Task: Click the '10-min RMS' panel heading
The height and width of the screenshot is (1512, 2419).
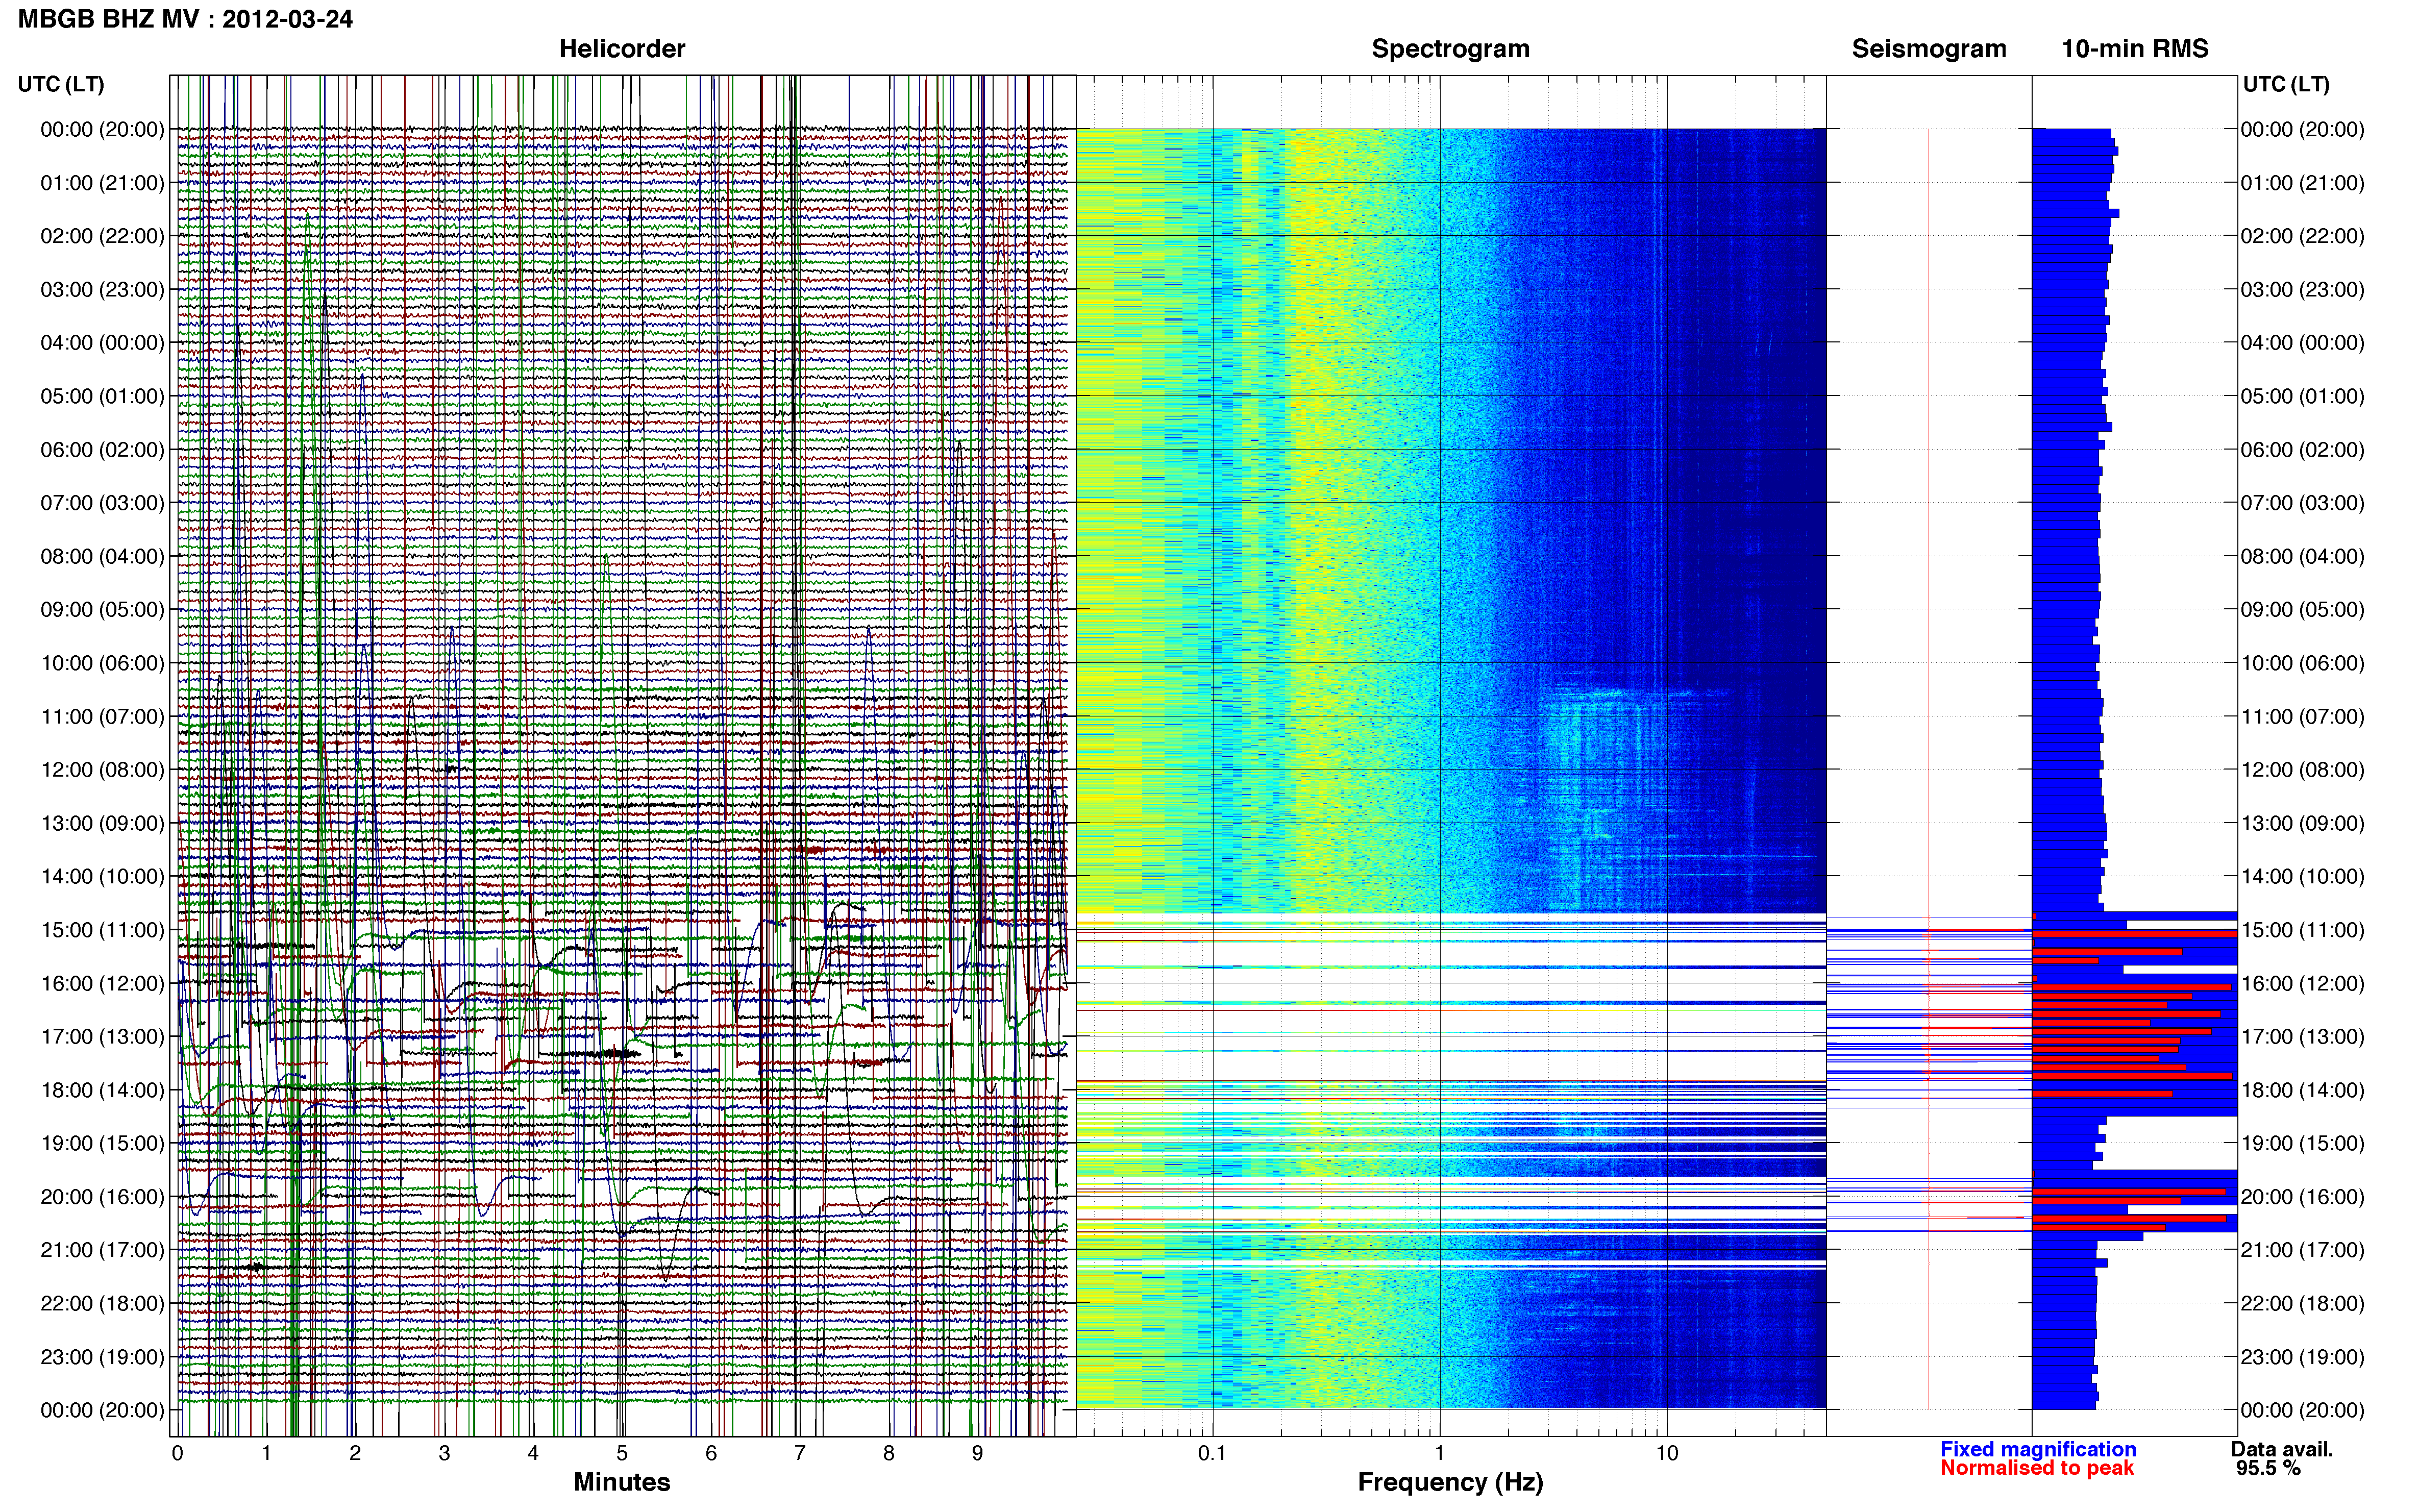Action: tap(2135, 49)
